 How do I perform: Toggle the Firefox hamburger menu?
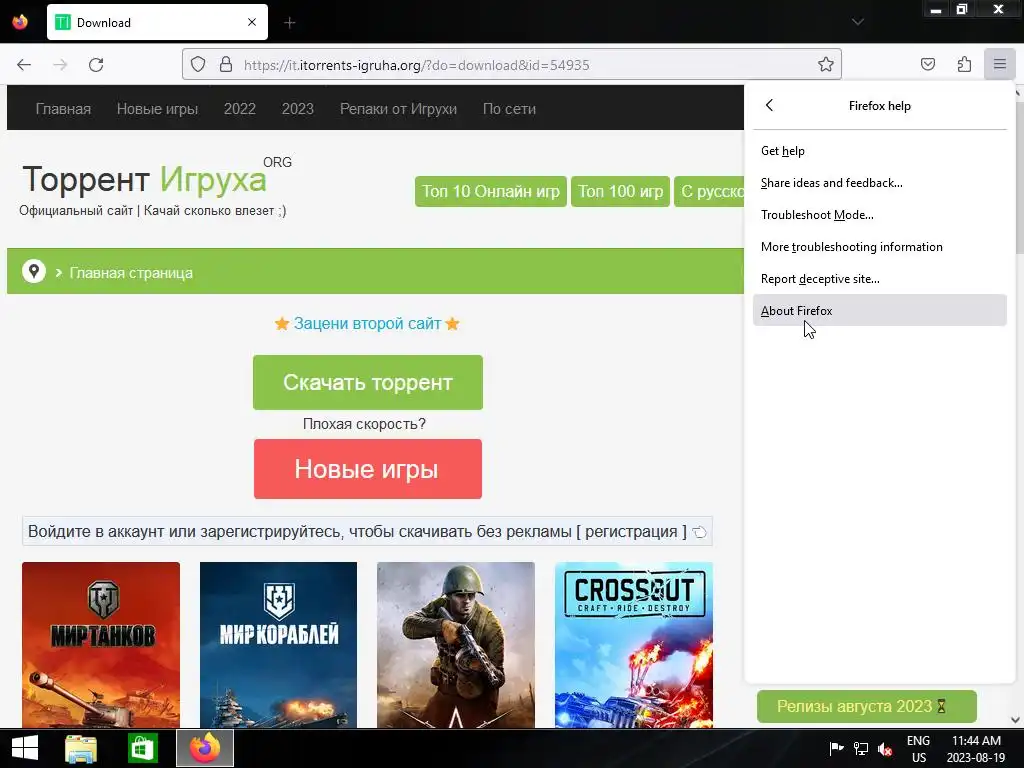[x=1000, y=65]
